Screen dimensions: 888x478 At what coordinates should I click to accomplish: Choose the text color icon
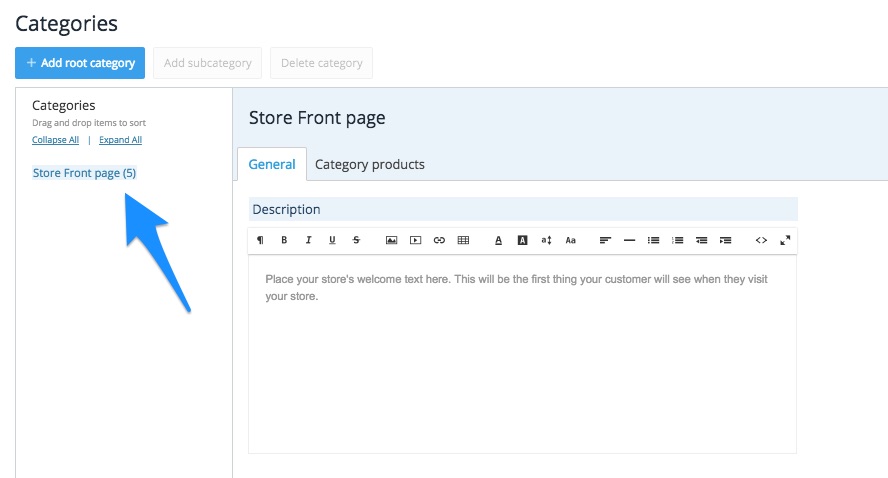(x=498, y=240)
